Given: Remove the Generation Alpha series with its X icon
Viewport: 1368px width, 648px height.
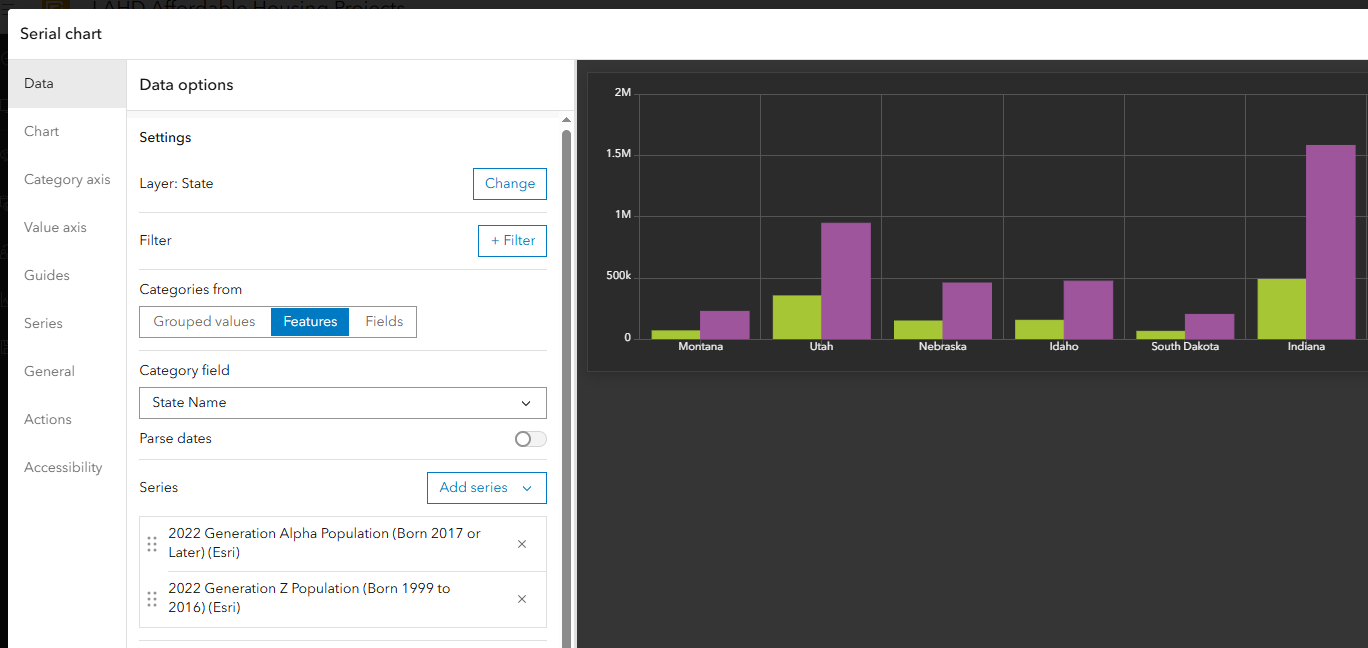Looking at the screenshot, I should (x=521, y=543).
